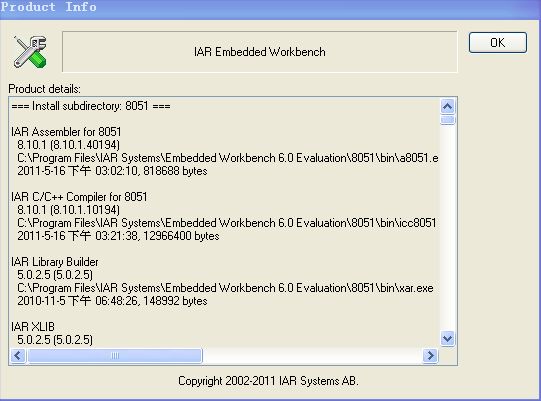Click the Install subdirectory: 8051 line
The width and height of the screenshot is (541, 401).
91,106
